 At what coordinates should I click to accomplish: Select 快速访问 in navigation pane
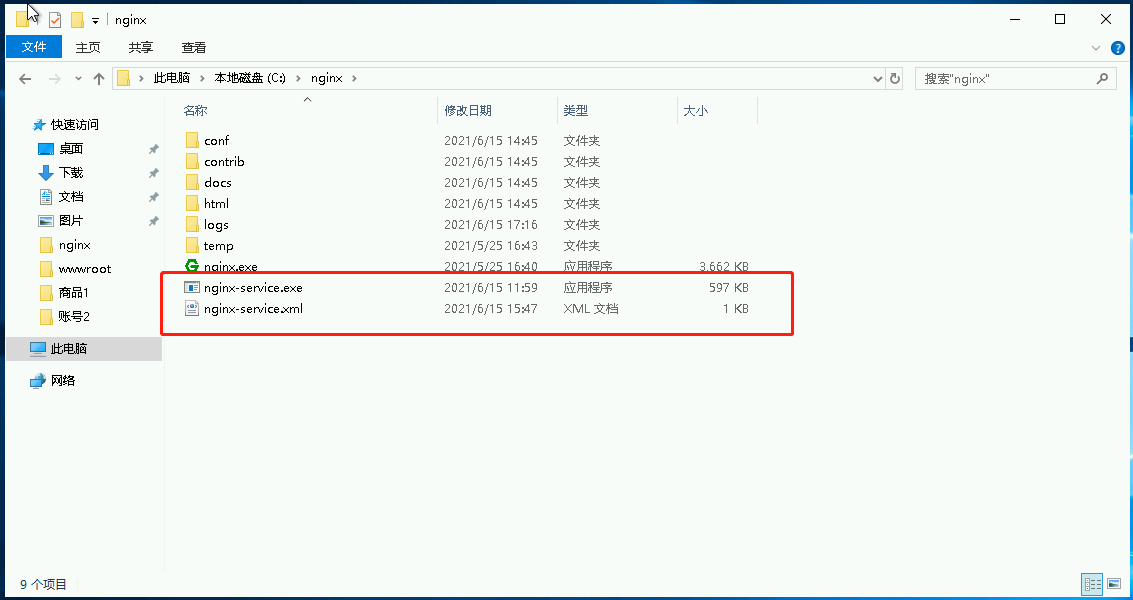coord(74,124)
